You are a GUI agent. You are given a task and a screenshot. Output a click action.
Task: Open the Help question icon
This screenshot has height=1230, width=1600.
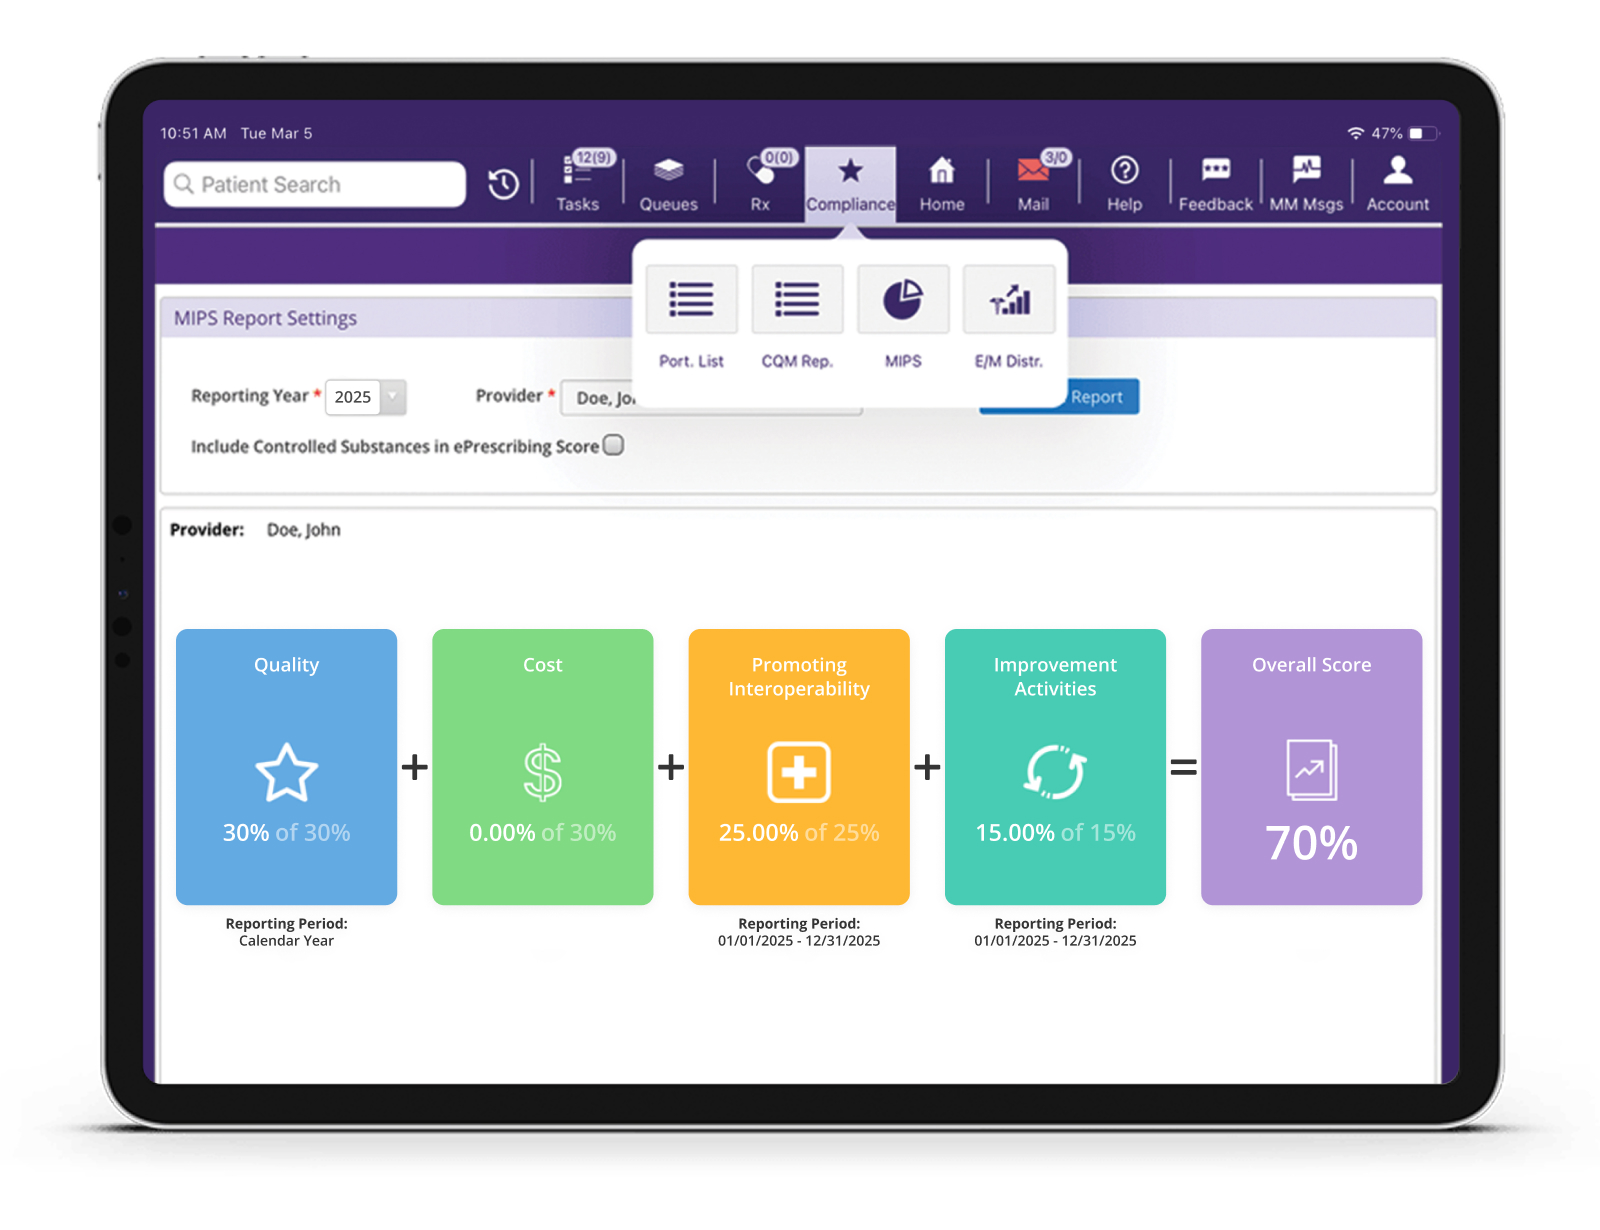pos(1124,171)
